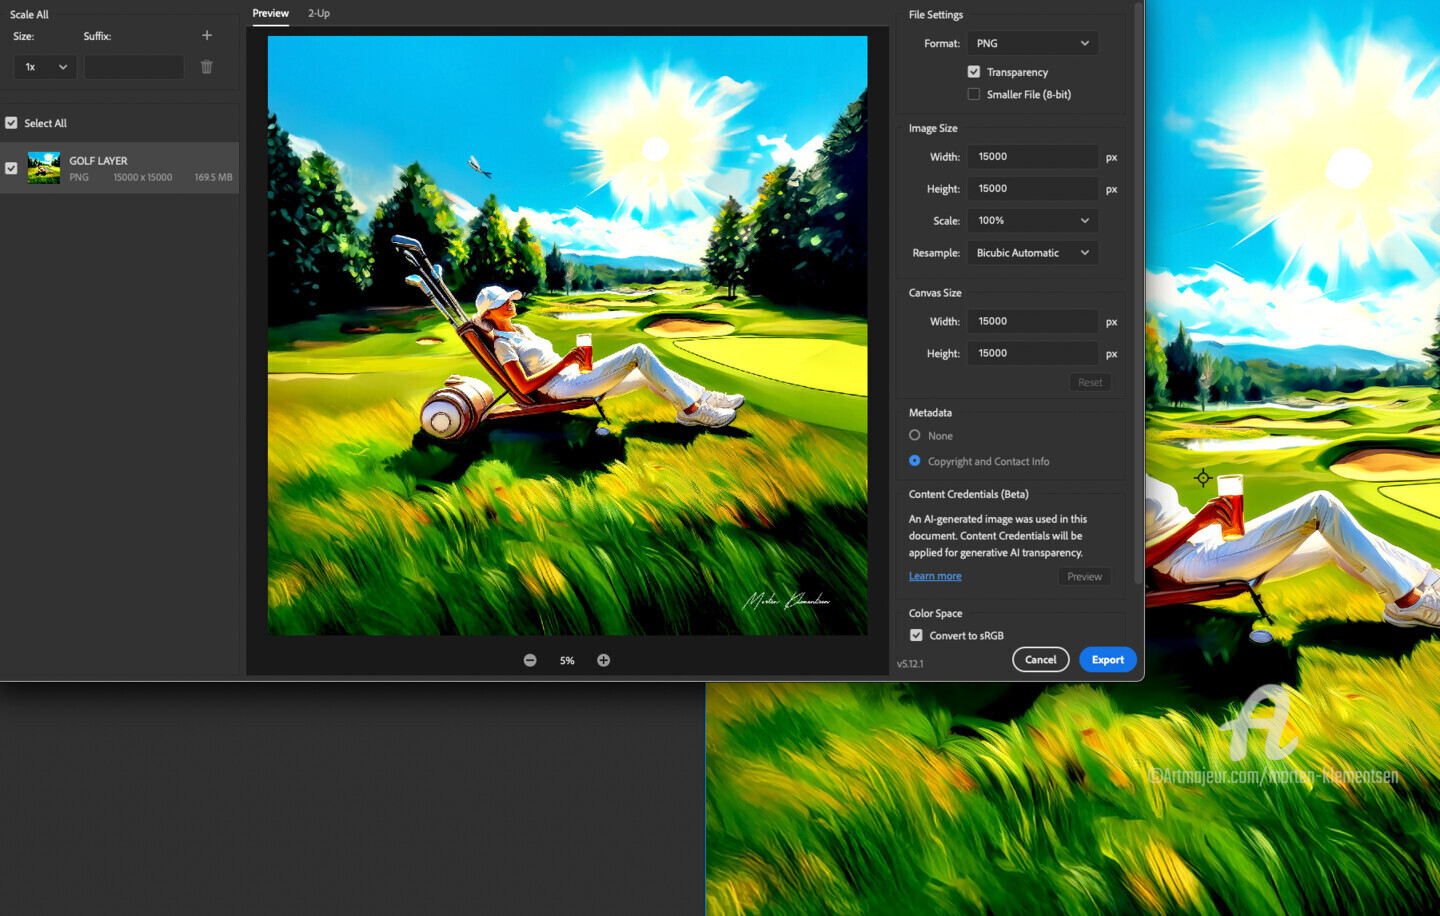Image resolution: width=1440 pixels, height=916 pixels.
Task: Delete the 1x scale row with trash icon
Action: (x=207, y=67)
